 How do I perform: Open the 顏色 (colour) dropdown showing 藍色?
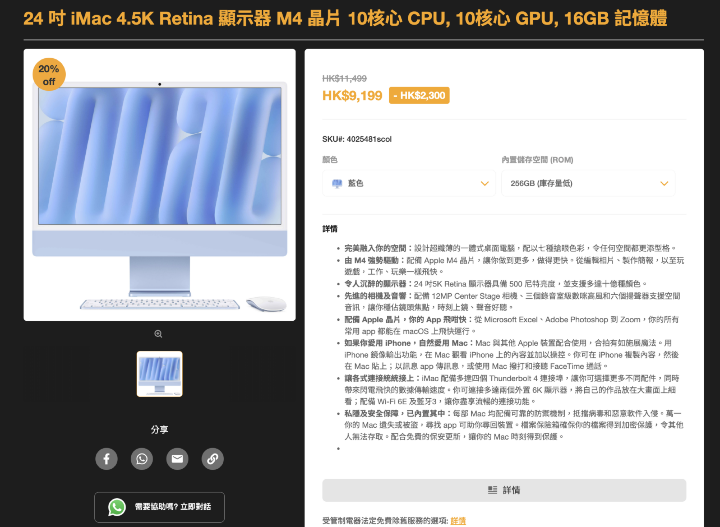tap(409, 183)
